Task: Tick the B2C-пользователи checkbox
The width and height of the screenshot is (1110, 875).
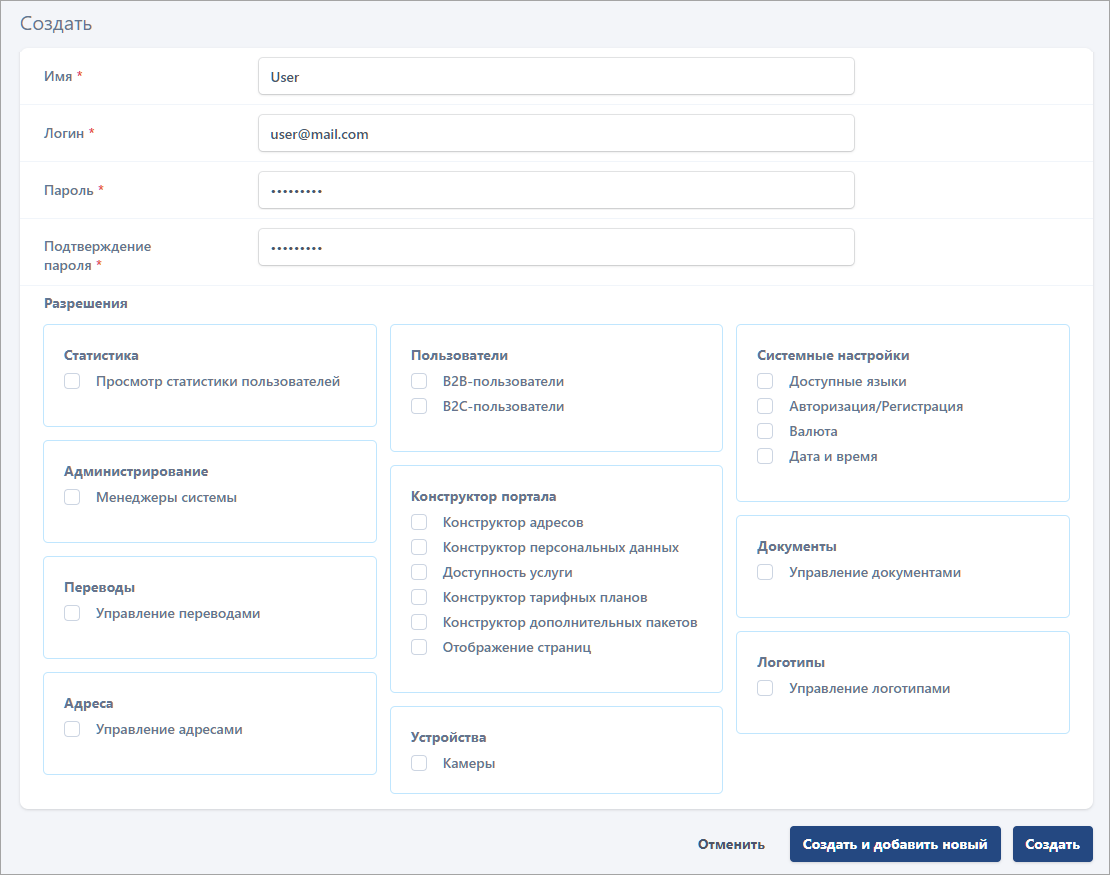Action: tap(419, 406)
